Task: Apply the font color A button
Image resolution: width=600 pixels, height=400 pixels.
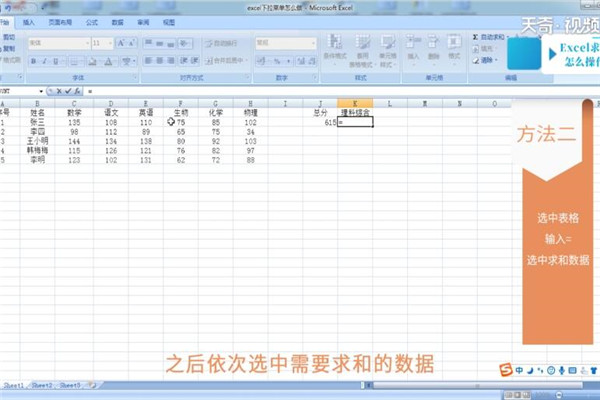Action: [x=109, y=61]
